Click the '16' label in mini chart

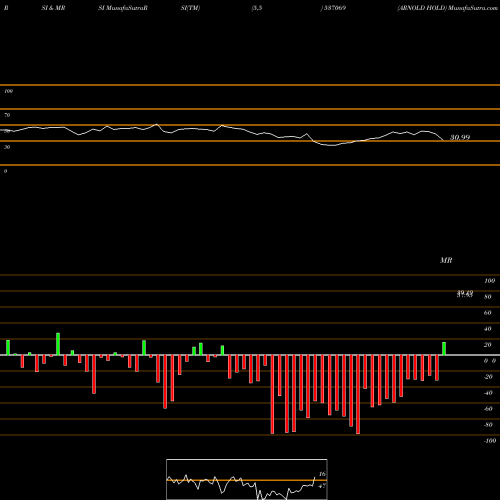322,474
